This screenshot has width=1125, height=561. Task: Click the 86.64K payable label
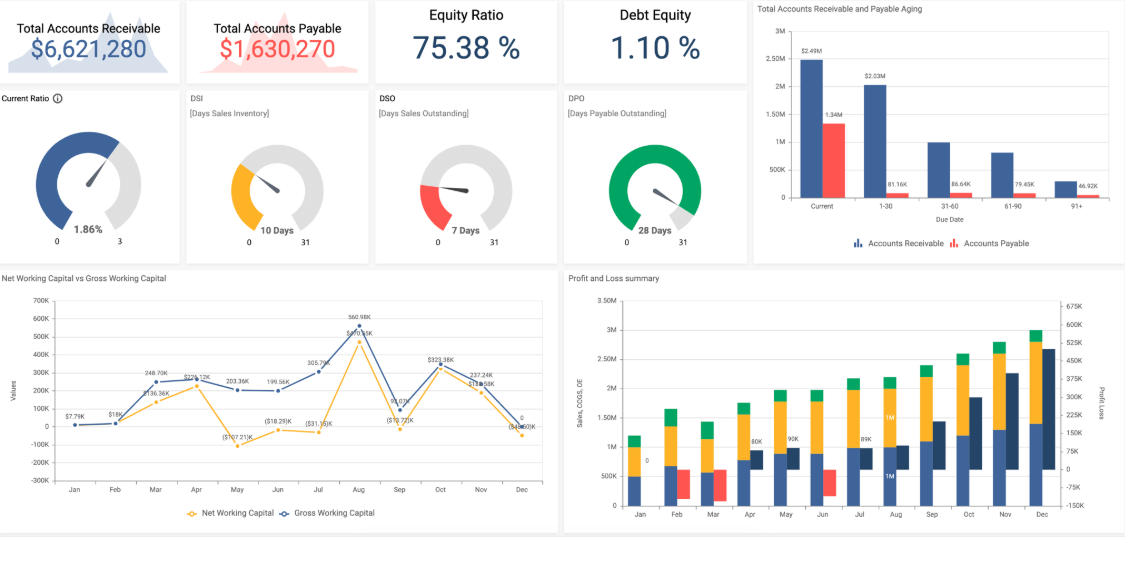click(961, 184)
